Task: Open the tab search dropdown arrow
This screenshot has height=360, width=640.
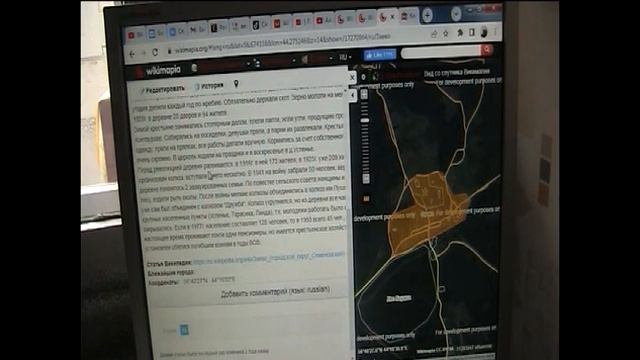Action: [x=456, y=14]
